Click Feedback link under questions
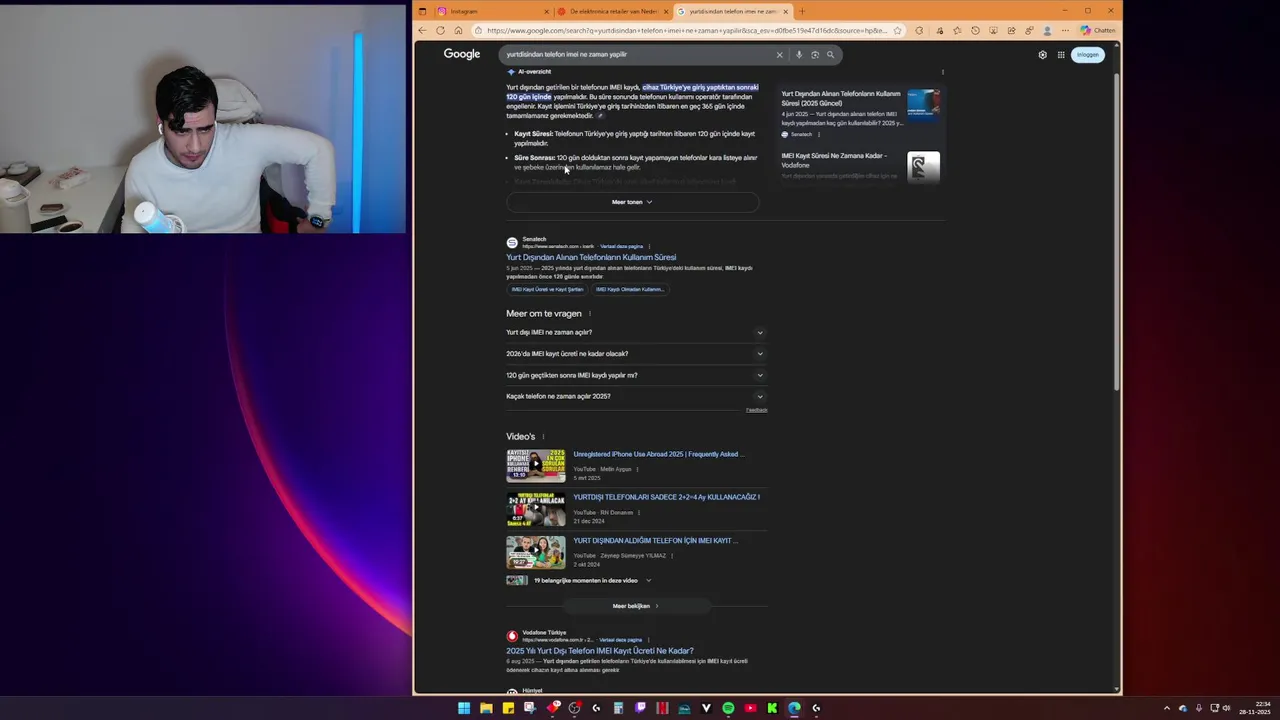The height and width of the screenshot is (720, 1280). (757, 410)
